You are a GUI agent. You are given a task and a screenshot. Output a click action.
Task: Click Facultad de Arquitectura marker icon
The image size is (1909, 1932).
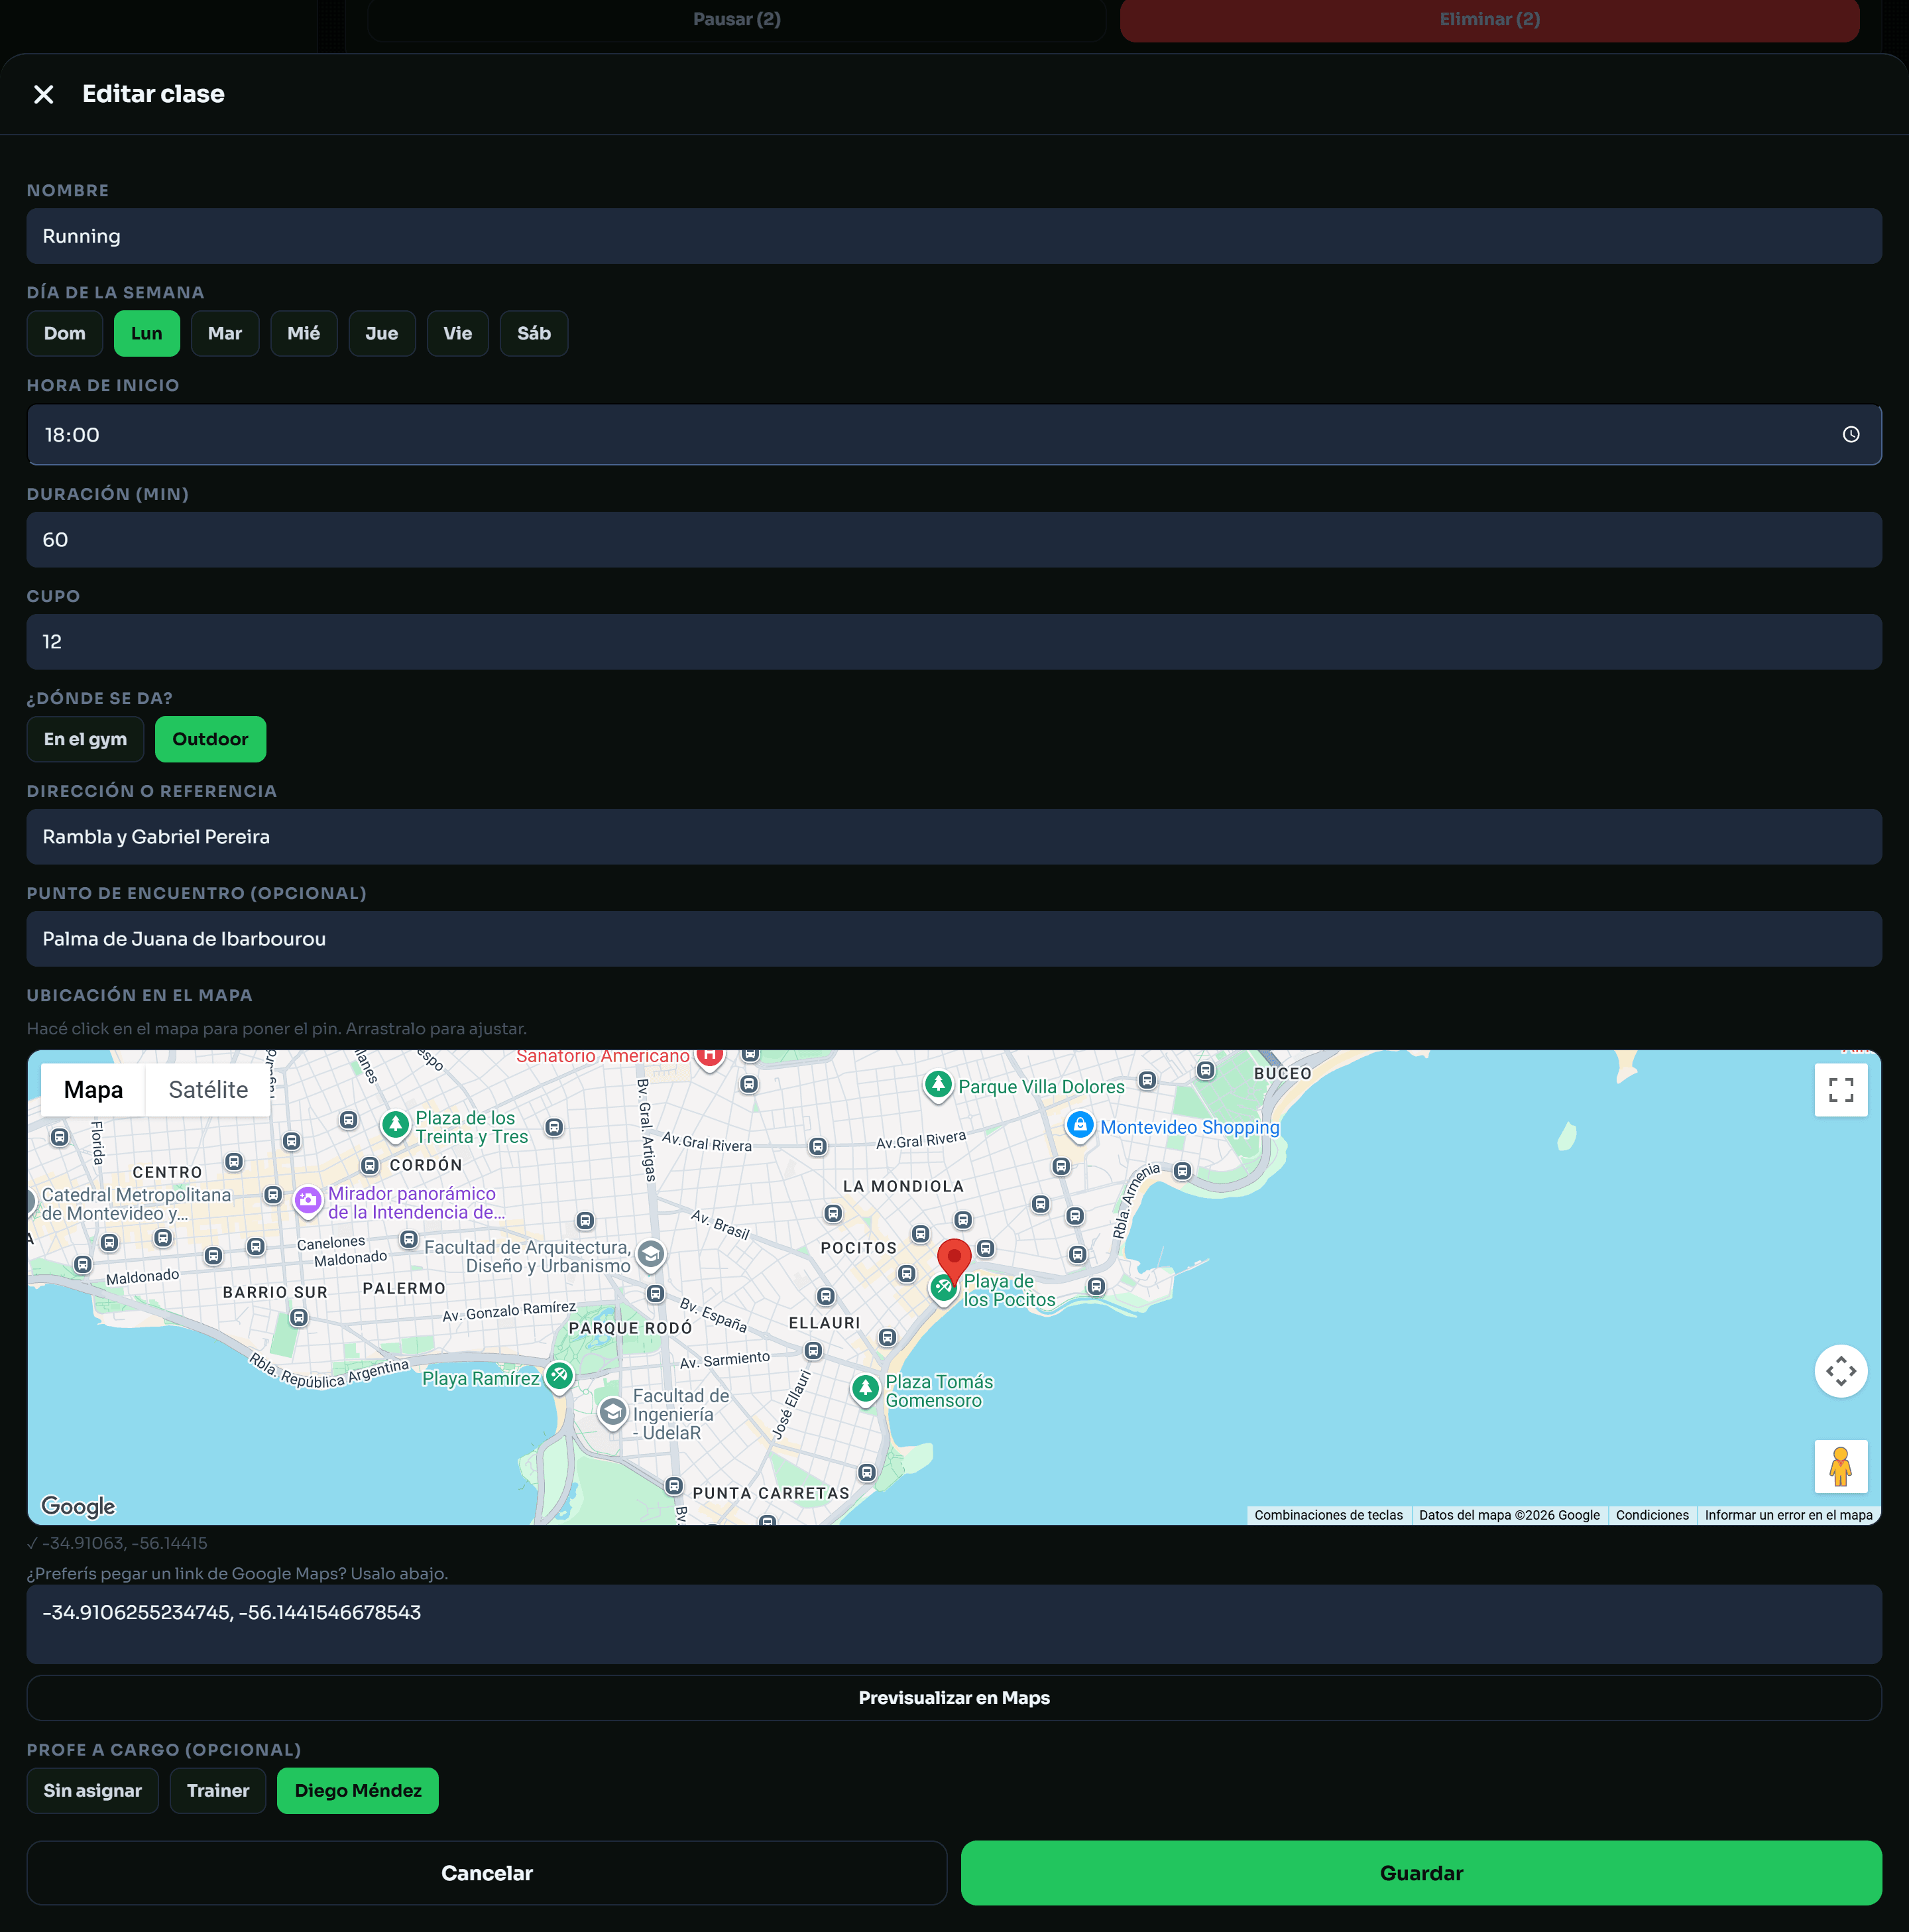(x=651, y=1254)
